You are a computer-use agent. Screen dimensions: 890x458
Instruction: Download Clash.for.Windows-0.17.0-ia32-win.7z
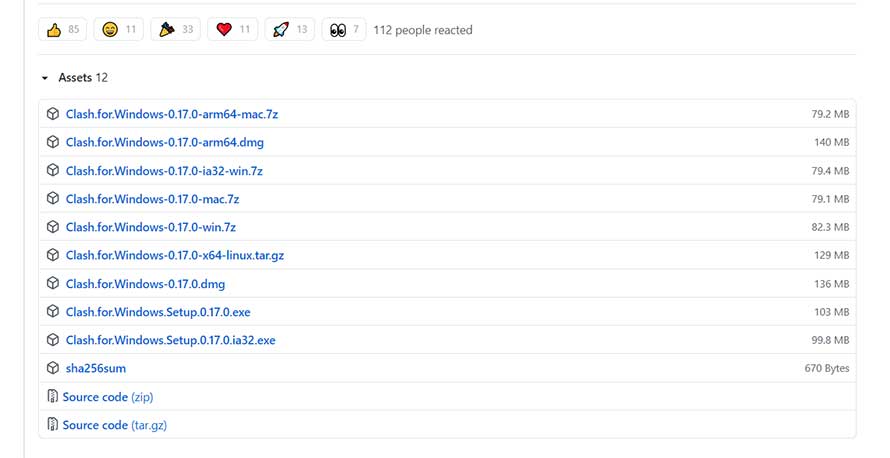click(x=164, y=171)
